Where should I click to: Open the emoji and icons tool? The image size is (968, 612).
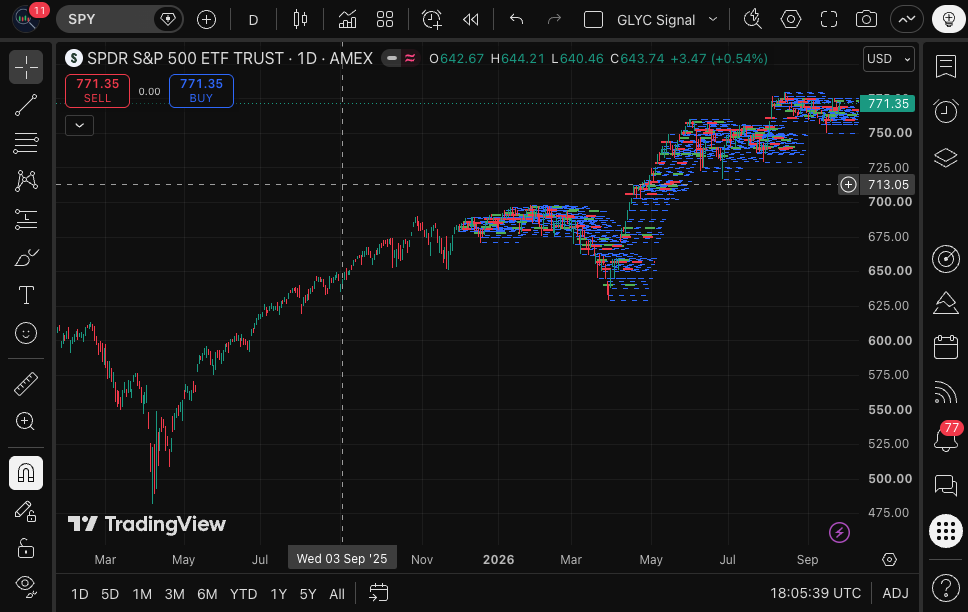[x=26, y=333]
